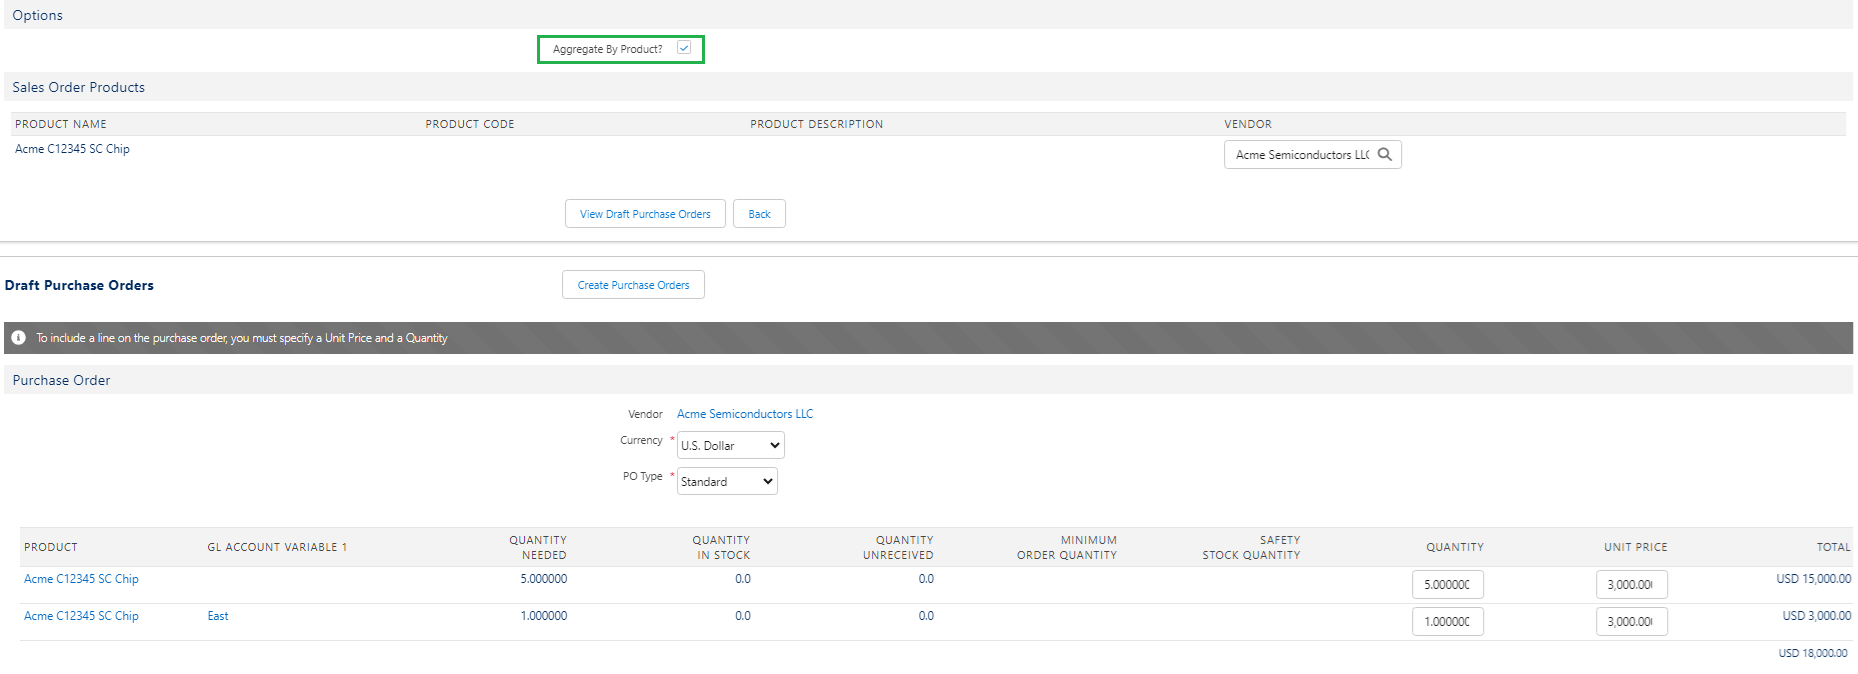Open the Acme Semiconductors LLC vendor link
The height and width of the screenshot is (674, 1858).
tap(745, 414)
